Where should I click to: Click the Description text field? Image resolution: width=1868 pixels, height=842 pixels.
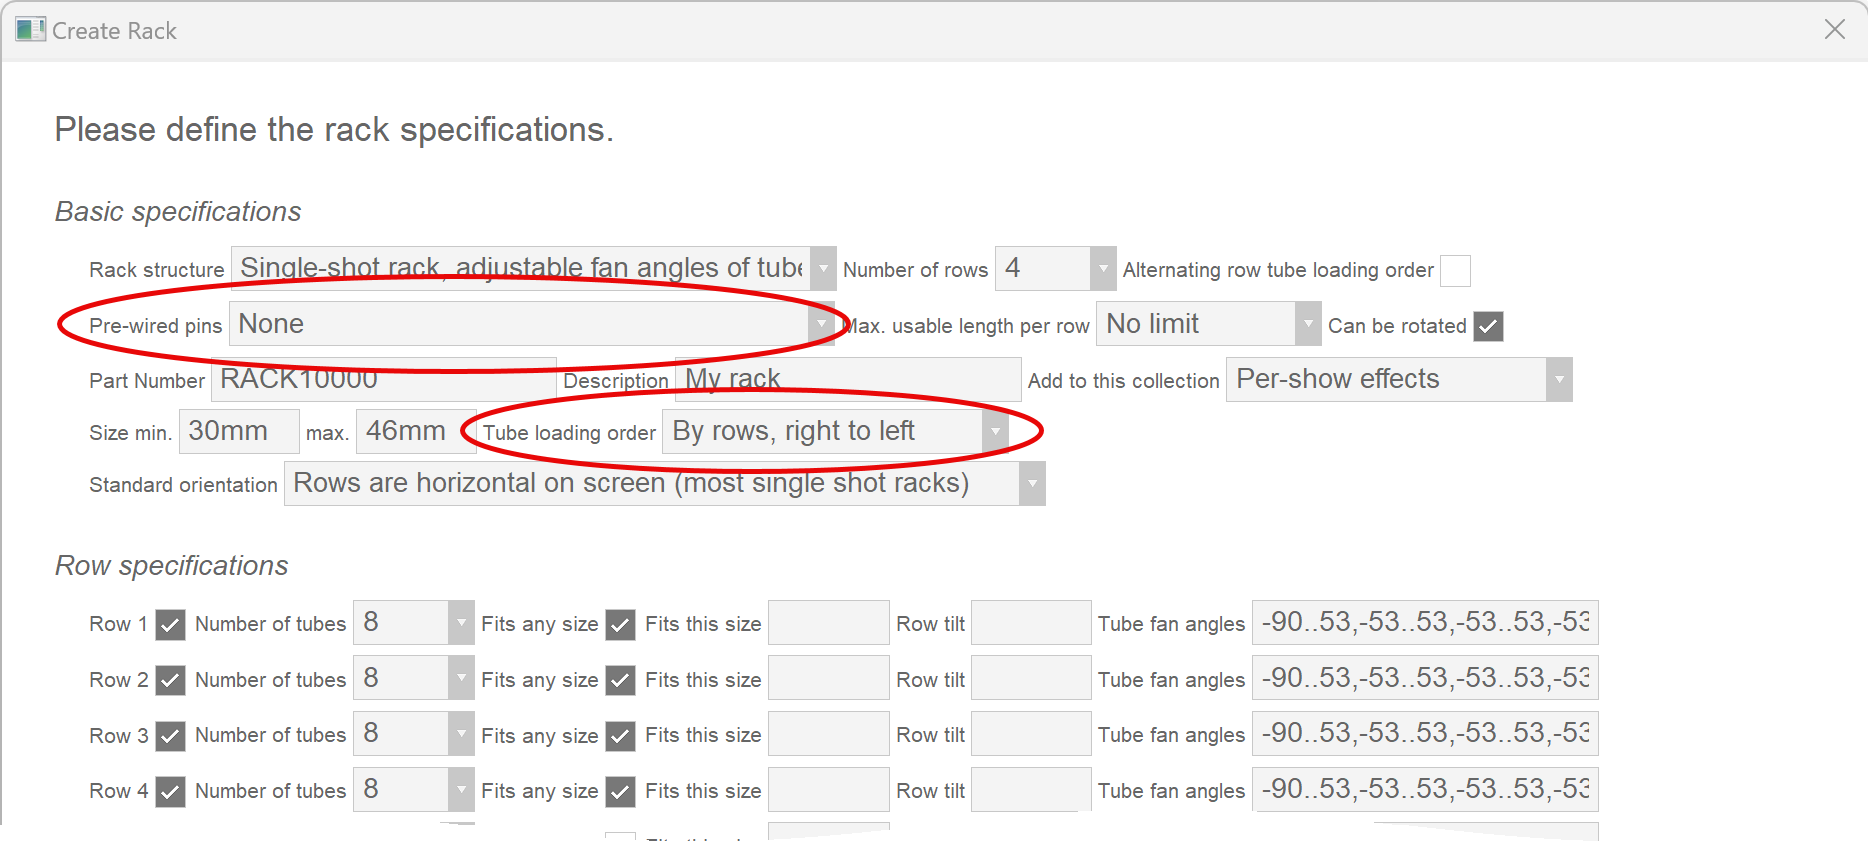(x=846, y=380)
